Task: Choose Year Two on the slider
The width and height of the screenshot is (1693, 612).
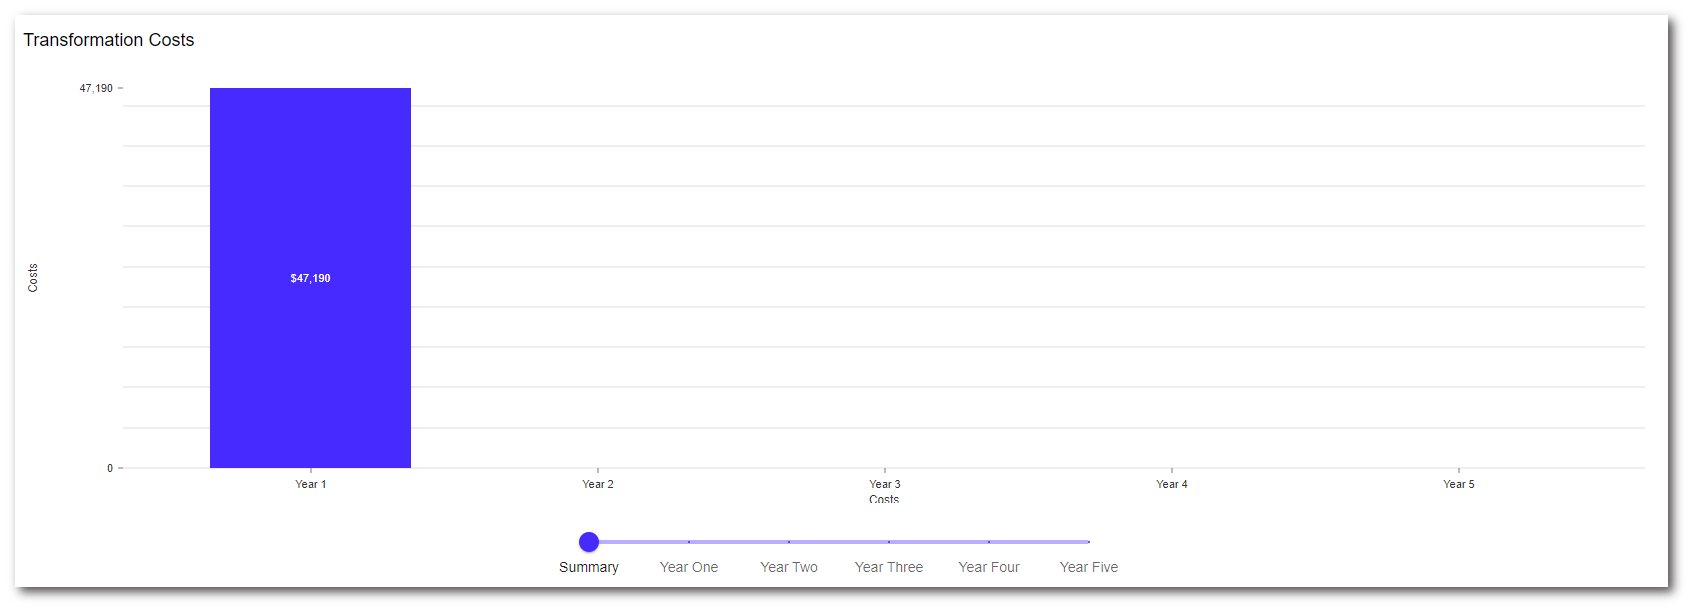Action: point(789,567)
